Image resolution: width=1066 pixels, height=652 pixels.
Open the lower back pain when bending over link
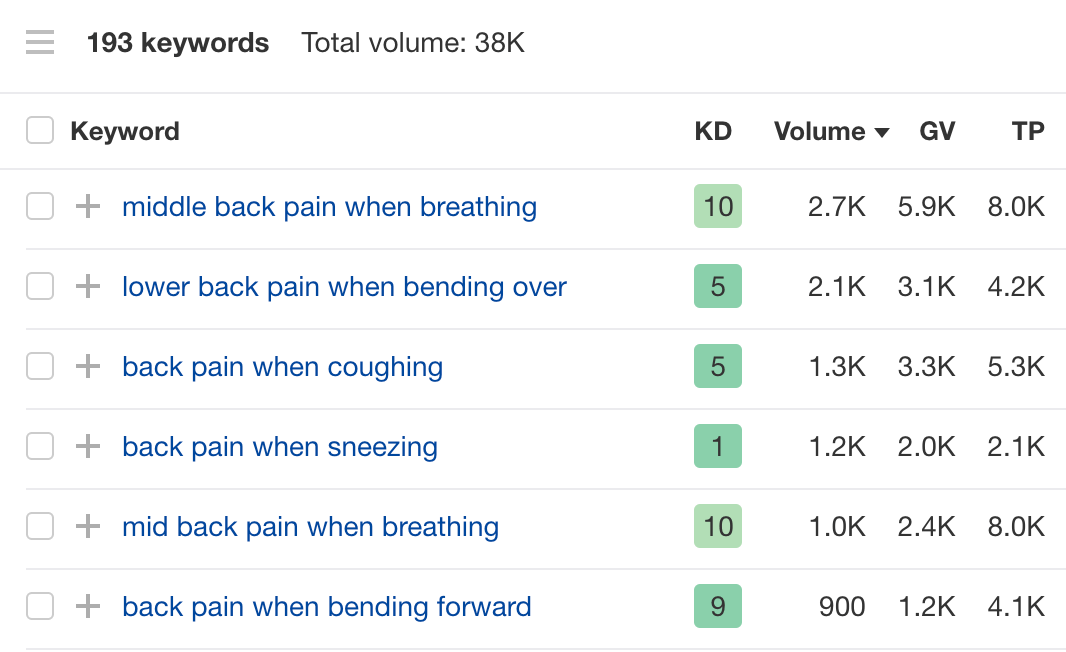[x=344, y=287]
